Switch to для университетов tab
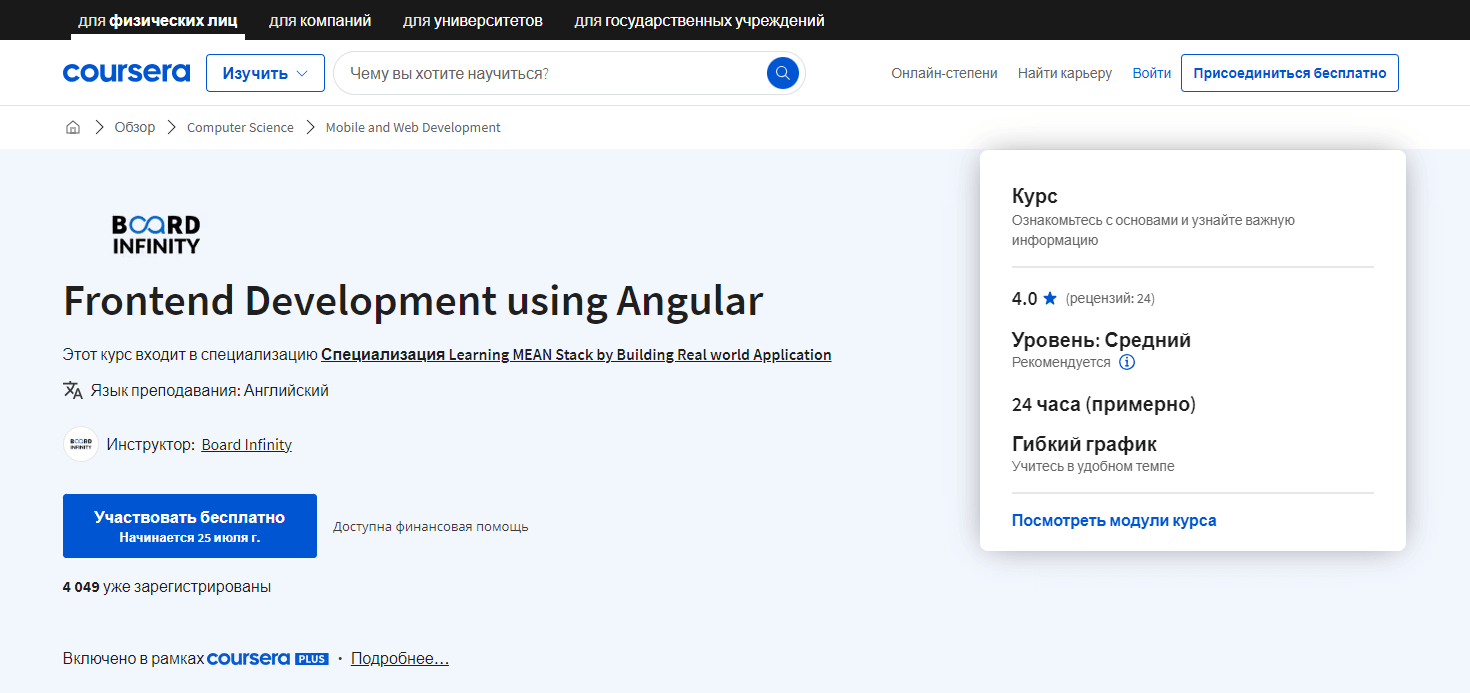1470x693 pixels. tap(473, 20)
